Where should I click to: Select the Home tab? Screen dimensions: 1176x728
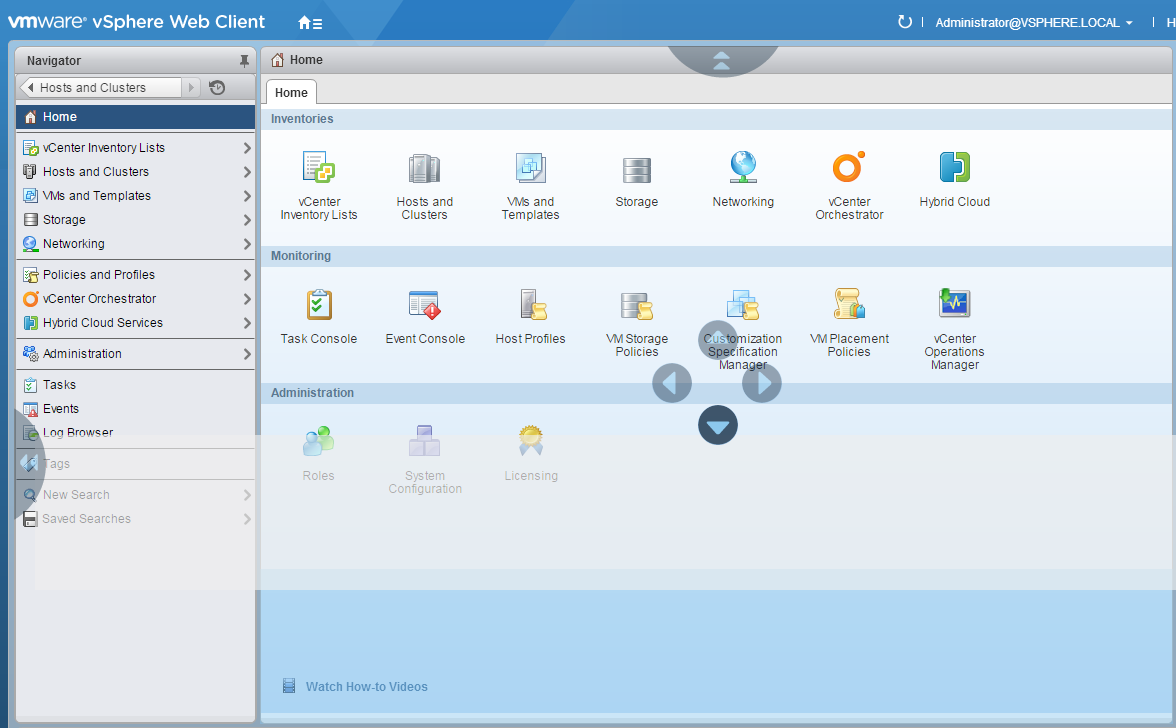(291, 93)
